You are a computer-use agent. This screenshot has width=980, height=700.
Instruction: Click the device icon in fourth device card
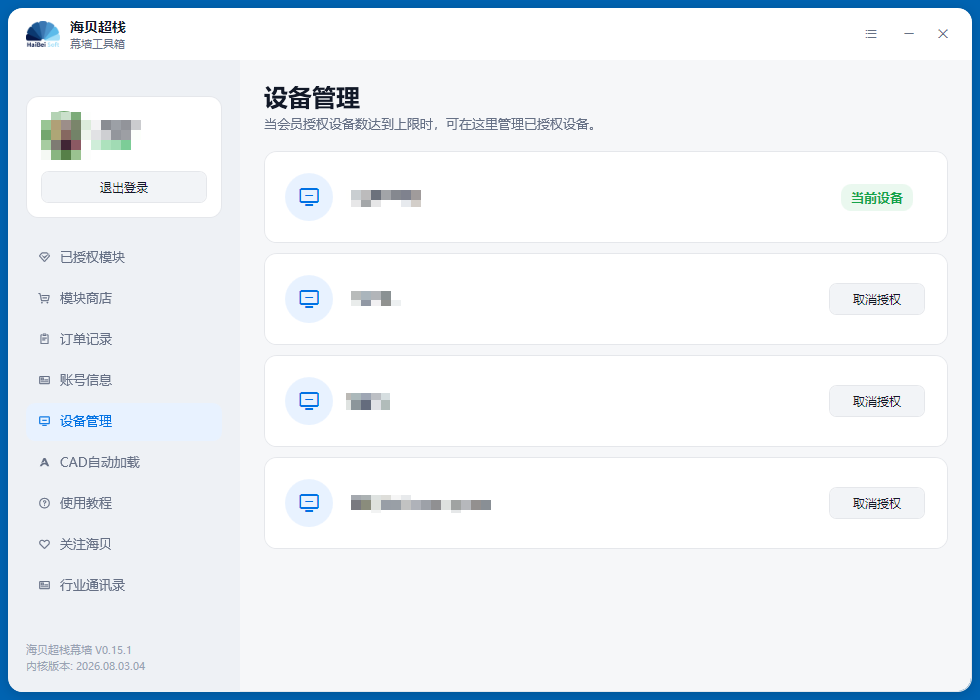[x=309, y=502]
